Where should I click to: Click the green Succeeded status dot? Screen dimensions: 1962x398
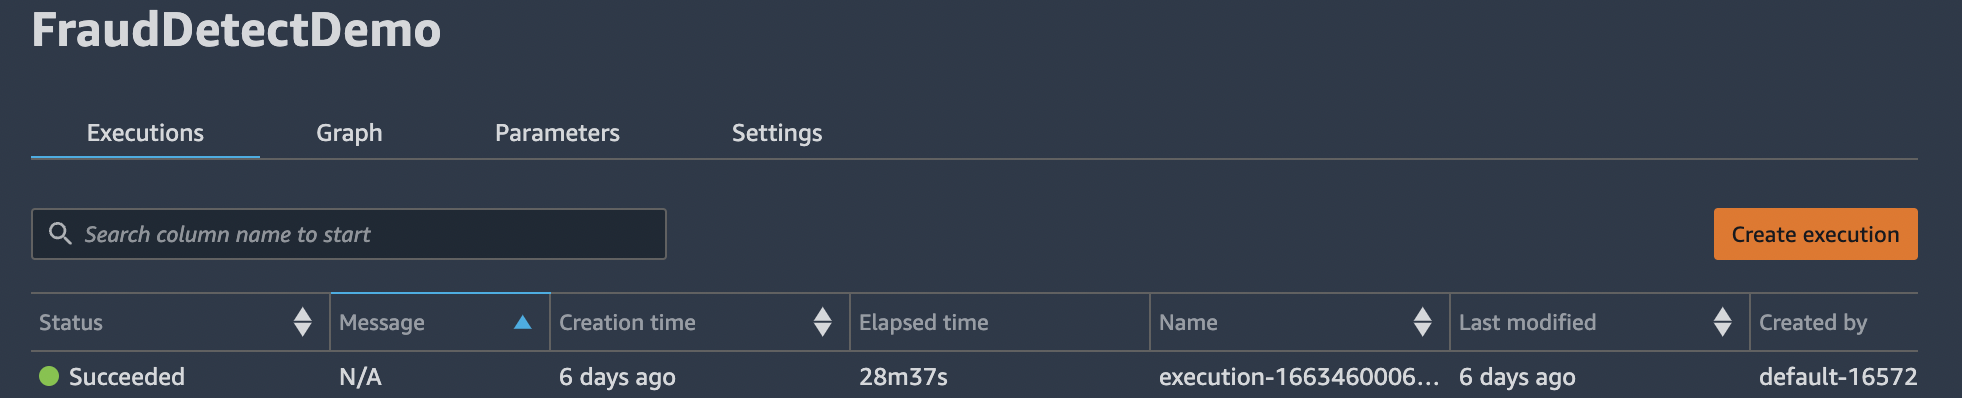coord(49,376)
